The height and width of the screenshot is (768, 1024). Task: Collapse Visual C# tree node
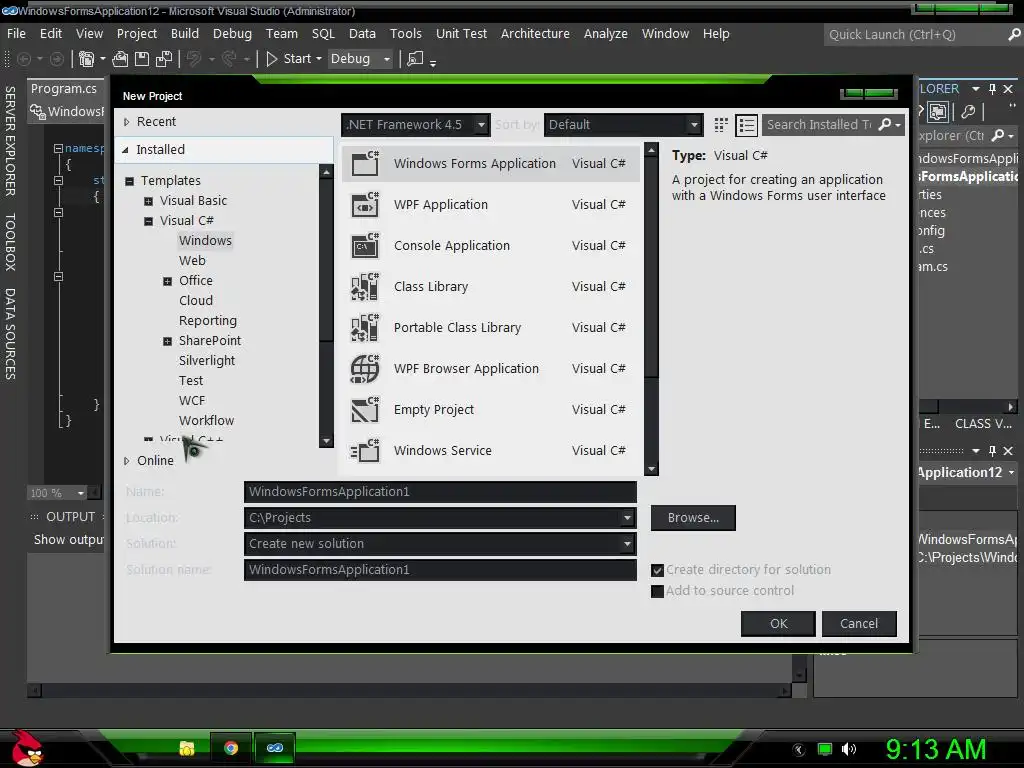148,221
